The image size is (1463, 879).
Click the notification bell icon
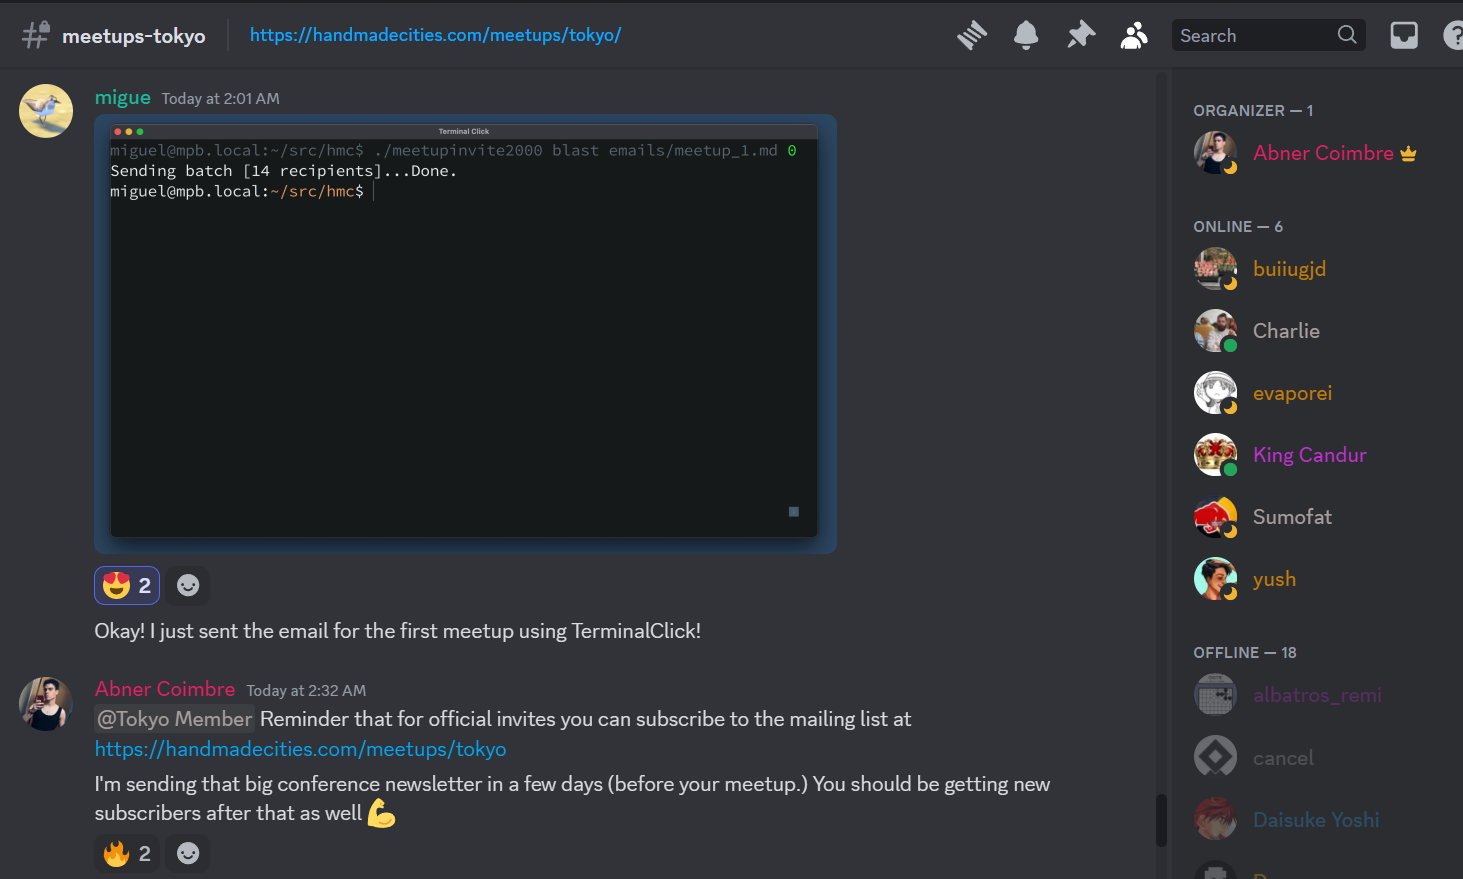pos(1026,36)
